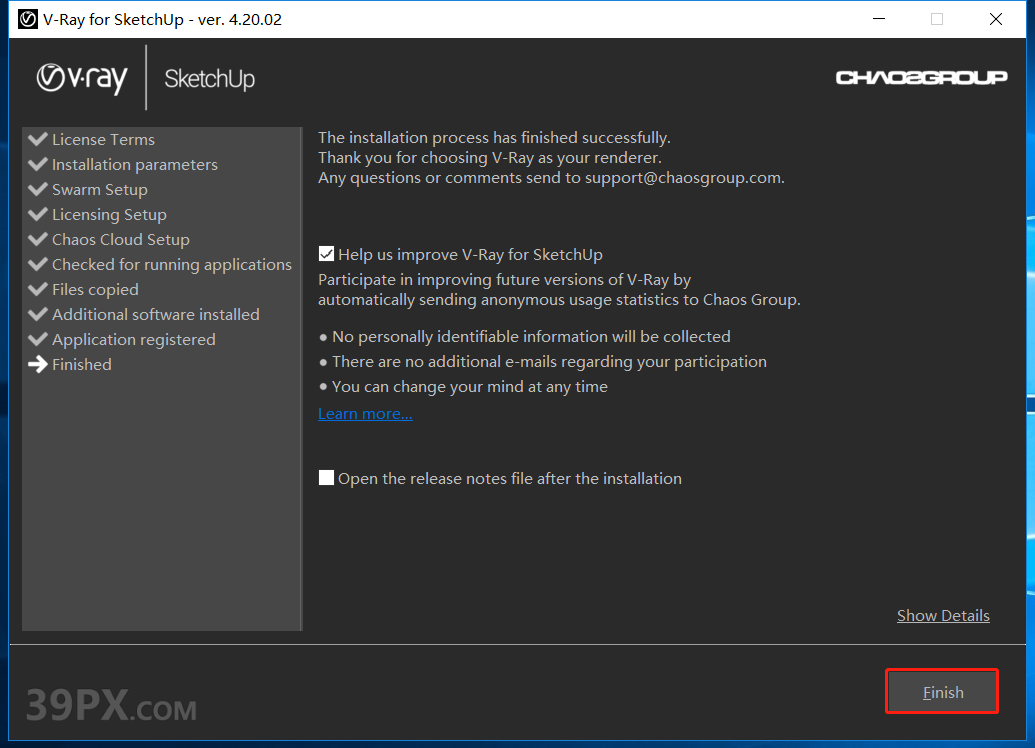The image size is (1035, 748).
Task: Select the Installation parameters step
Action: click(135, 164)
